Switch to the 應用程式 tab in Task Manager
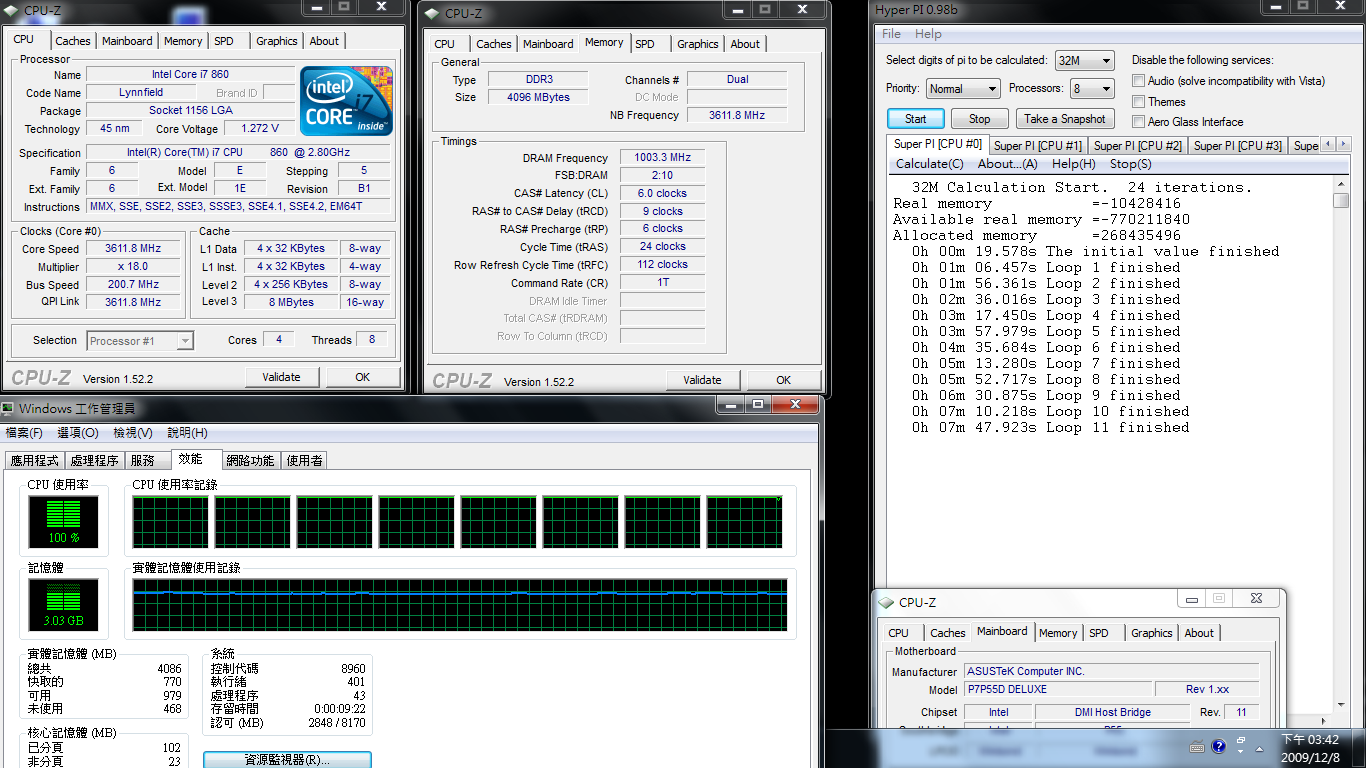The height and width of the screenshot is (768, 1366). coord(35,461)
